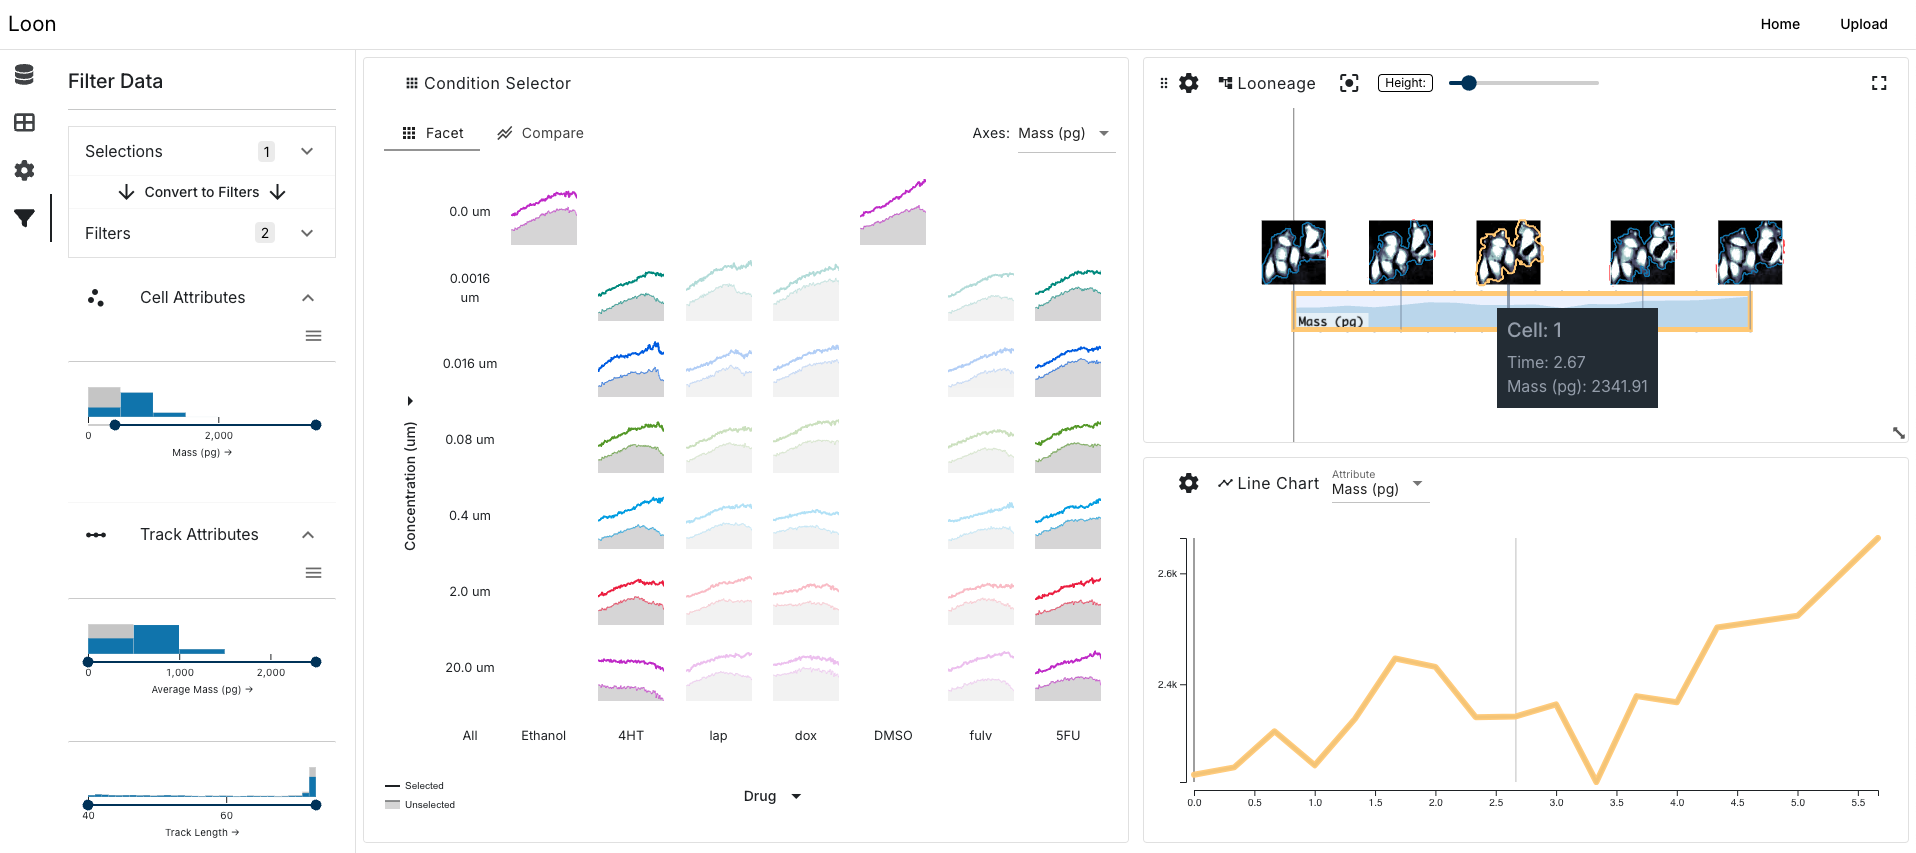Adjust the Looneage Height slider handle
This screenshot has width=1916, height=853.
[x=1468, y=83]
